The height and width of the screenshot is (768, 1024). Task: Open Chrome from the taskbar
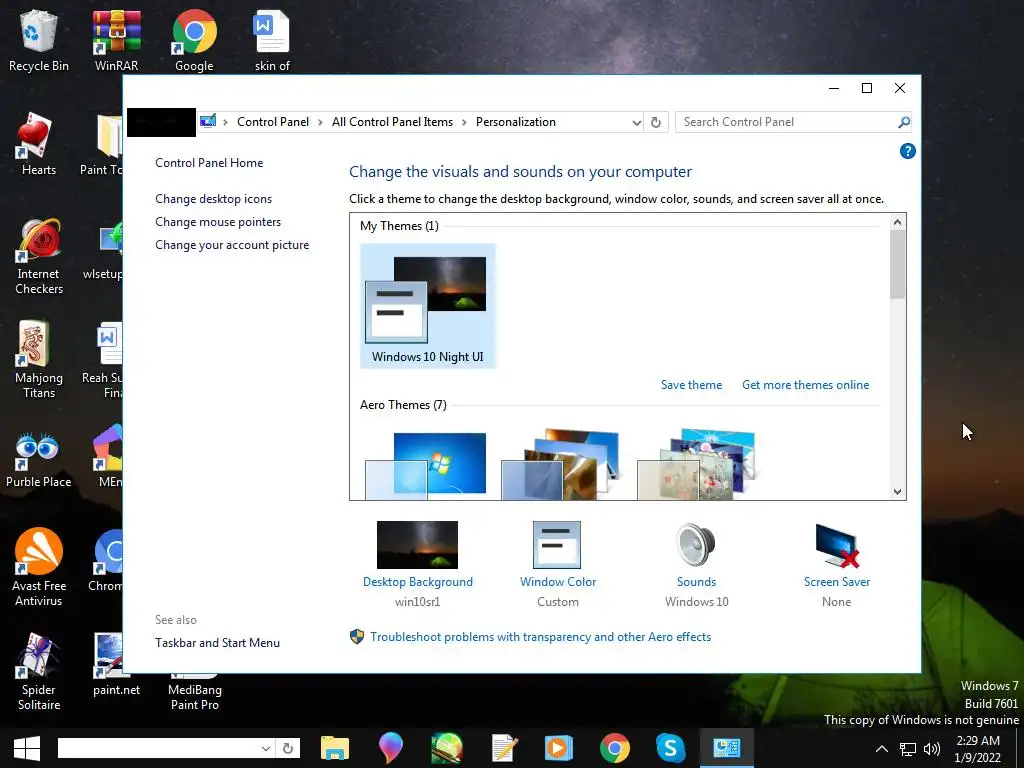tap(615, 748)
